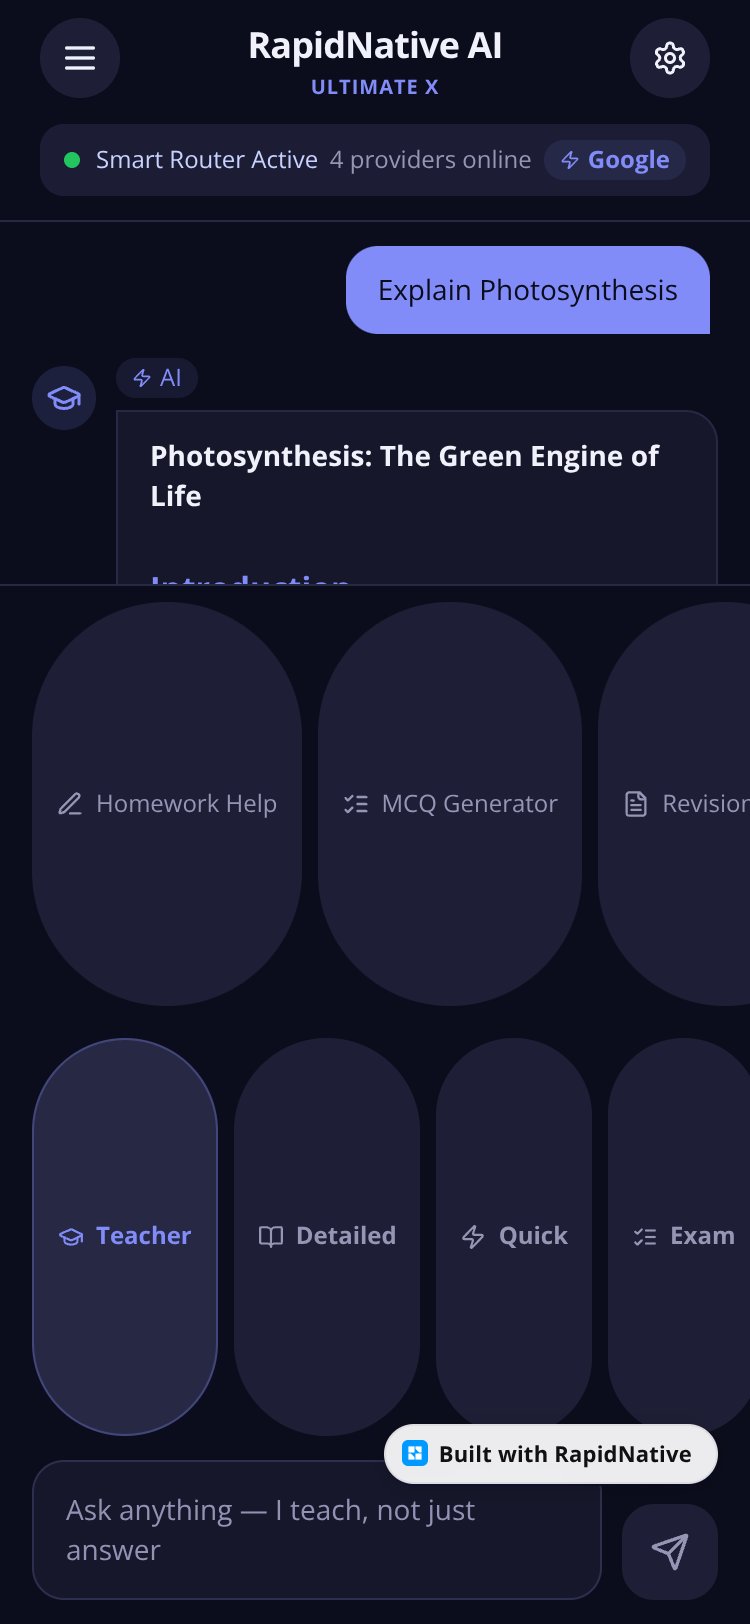750x1624 pixels.
Task: Send the message with paper plane icon
Action: click(670, 1552)
